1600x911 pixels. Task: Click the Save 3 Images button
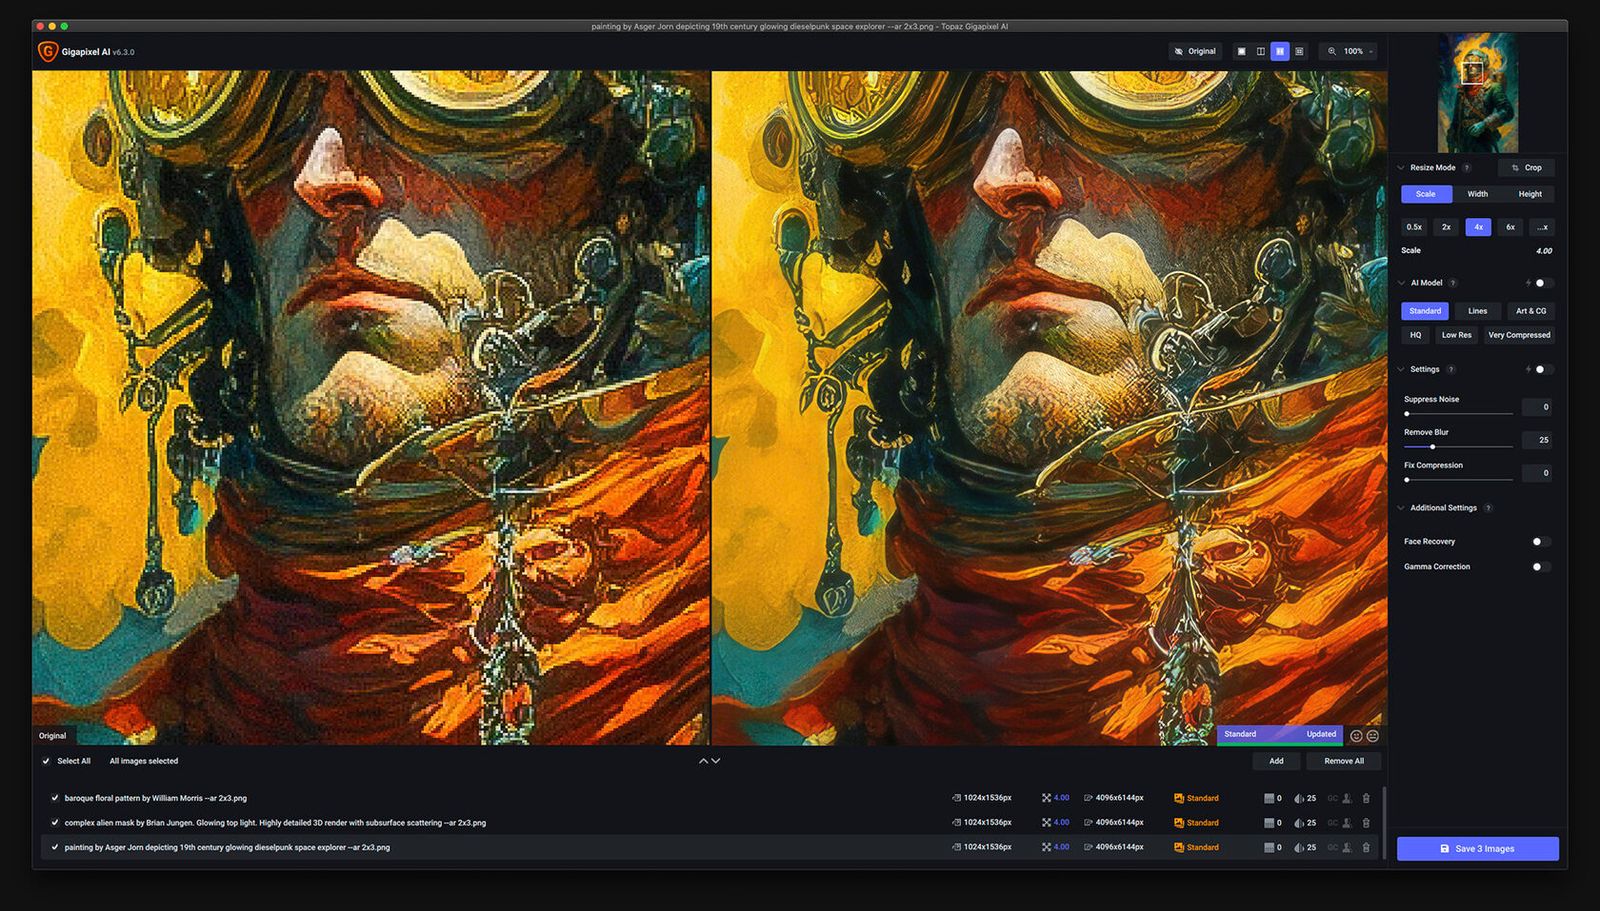pyautogui.click(x=1477, y=848)
